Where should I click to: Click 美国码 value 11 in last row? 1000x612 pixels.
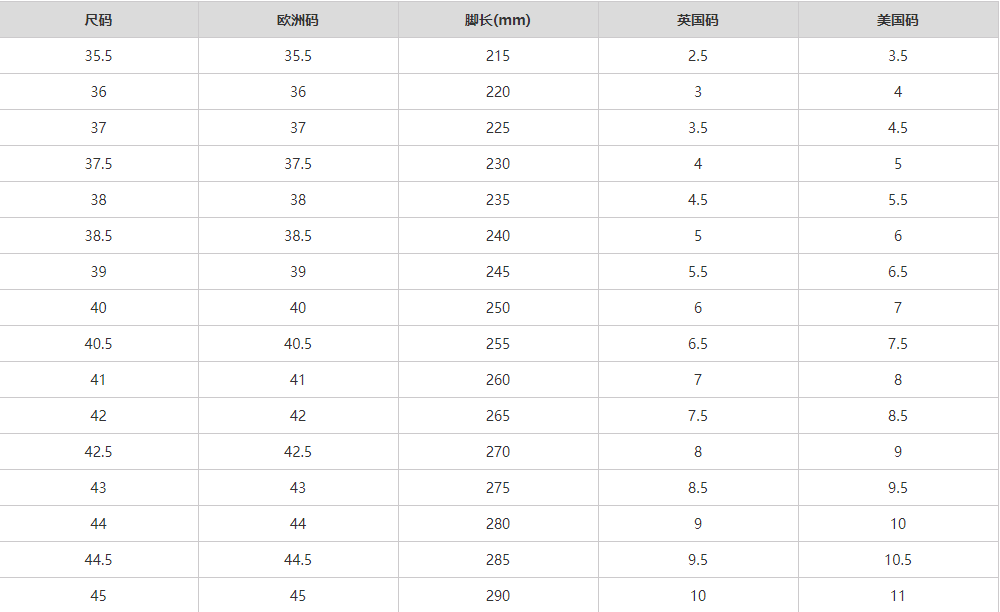[x=898, y=596]
